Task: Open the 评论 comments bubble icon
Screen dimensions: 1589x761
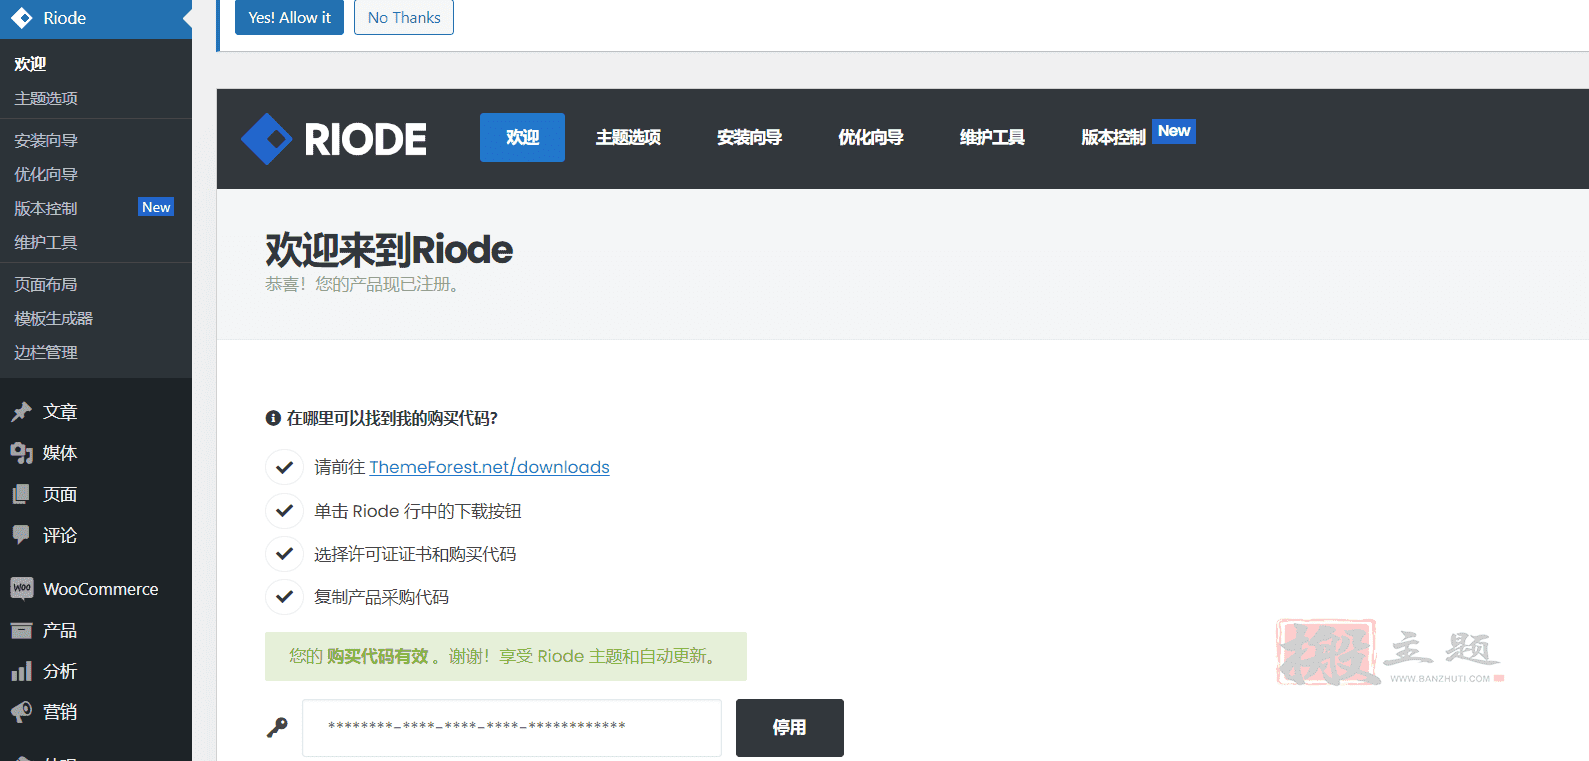Action: (21, 535)
